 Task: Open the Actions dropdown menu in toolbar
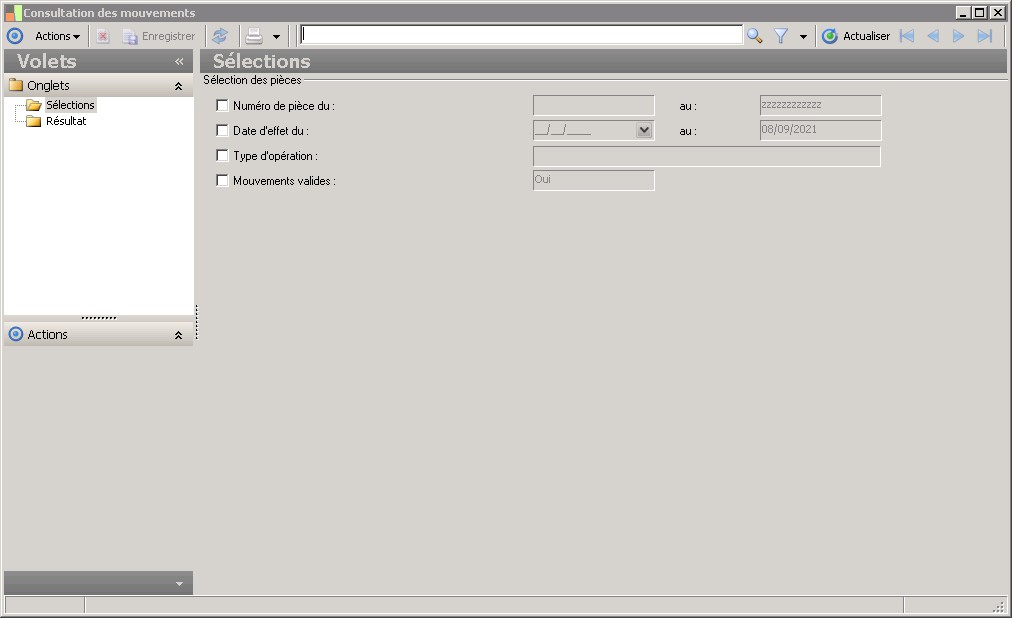click(57, 36)
